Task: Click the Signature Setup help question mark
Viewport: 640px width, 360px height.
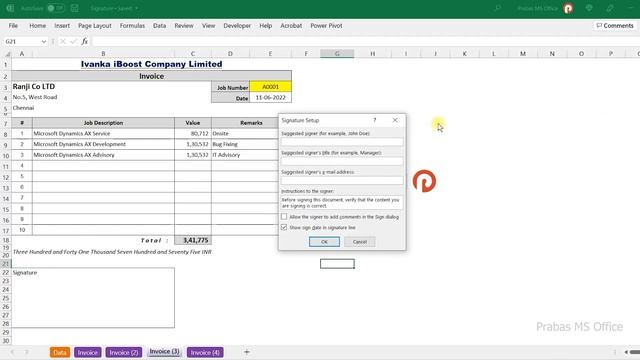Action: coord(374,120)
